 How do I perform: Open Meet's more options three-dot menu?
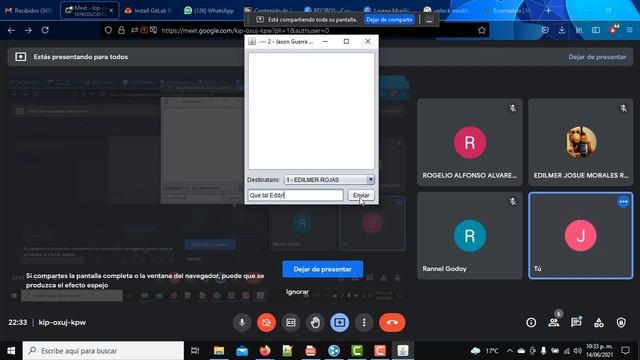(x=364, y=322)
